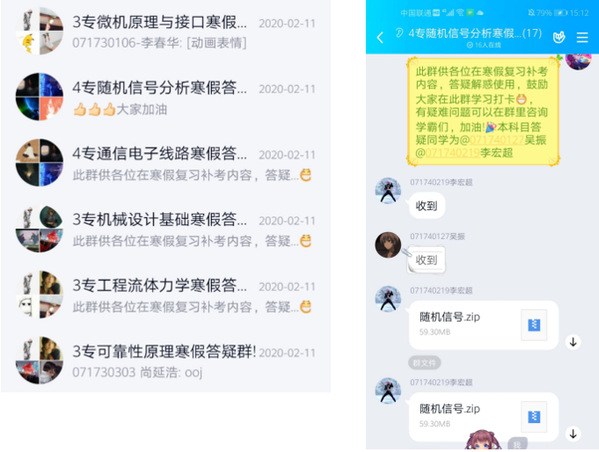
Task: View 071740219李宏超 avatar above 收到 message
Action: tap(388, 190)
